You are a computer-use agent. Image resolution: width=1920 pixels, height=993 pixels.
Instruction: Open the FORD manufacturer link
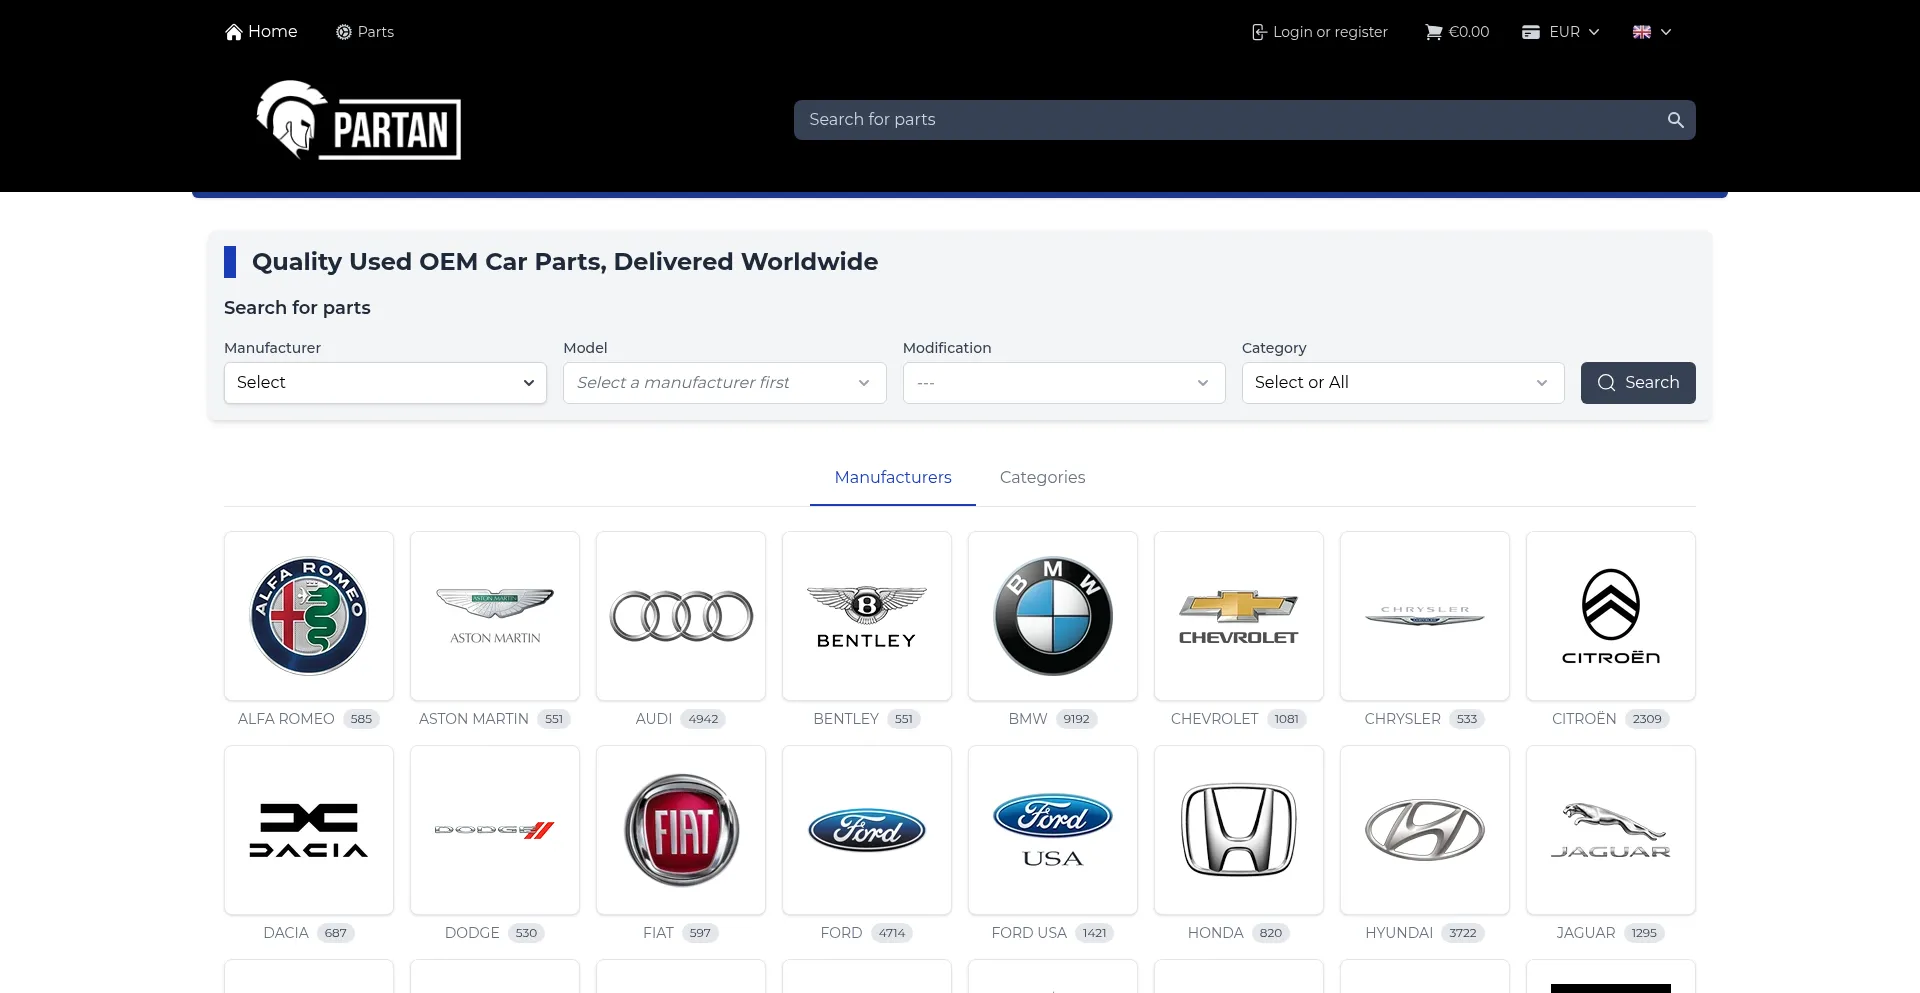click(x=841, y=933)
